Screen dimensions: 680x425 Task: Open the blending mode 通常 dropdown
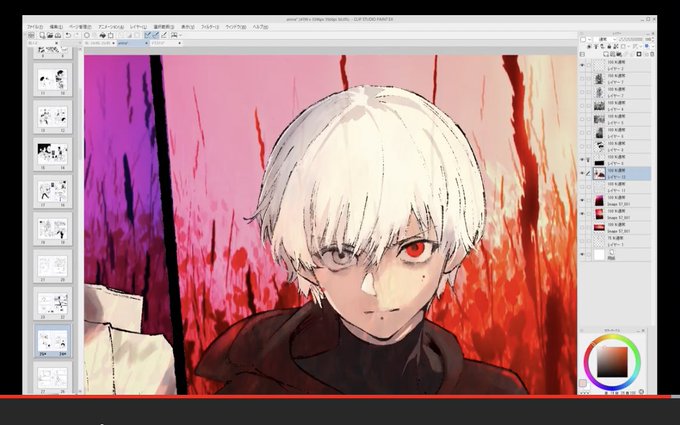point(605,39)
